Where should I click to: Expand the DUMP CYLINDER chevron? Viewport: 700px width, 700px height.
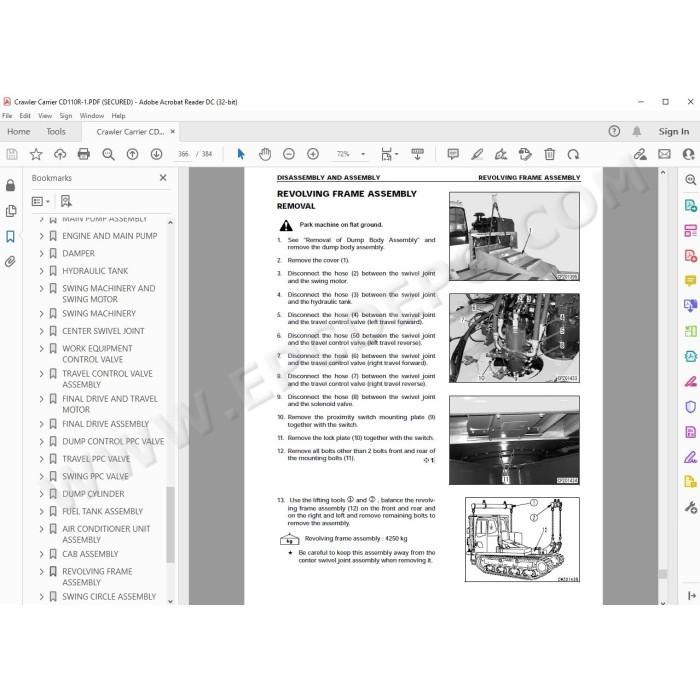[x=42, y=494]
